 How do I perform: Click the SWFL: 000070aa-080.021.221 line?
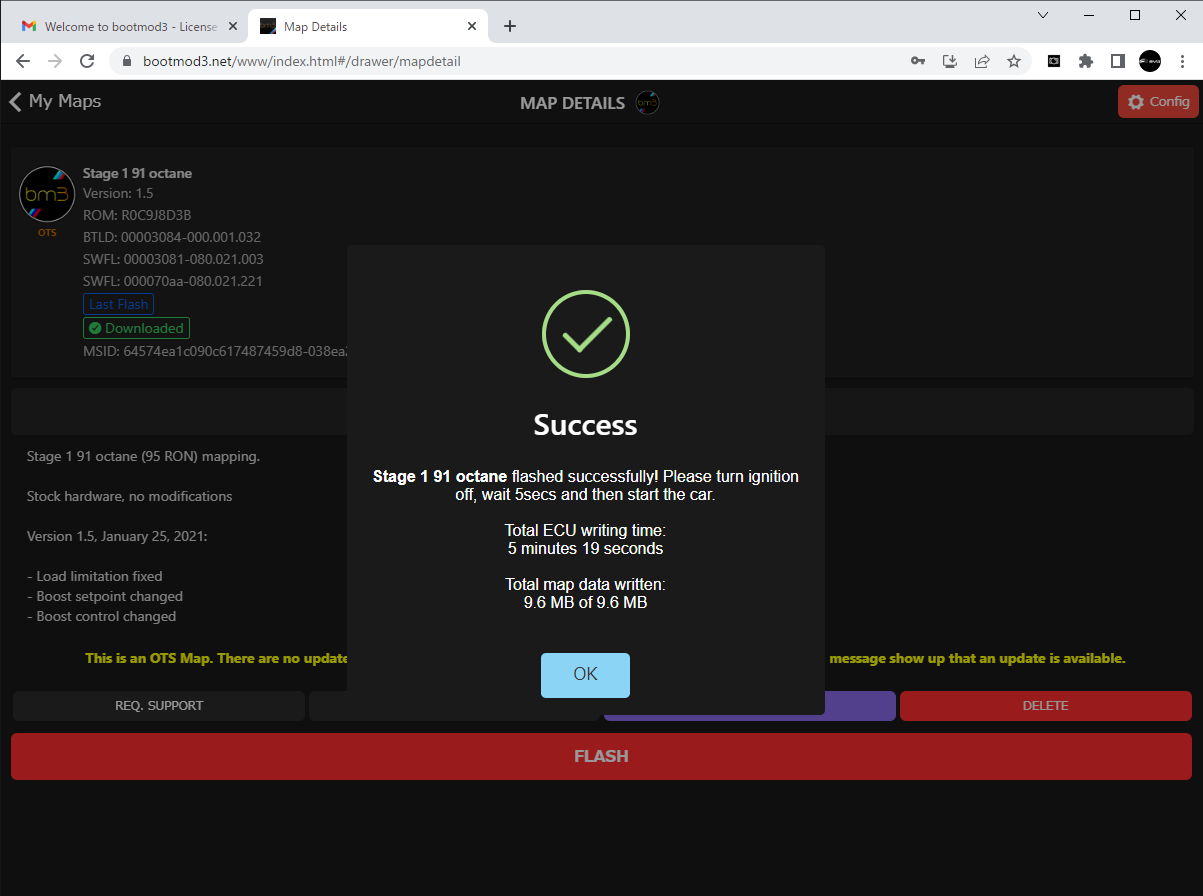point(173,281)
